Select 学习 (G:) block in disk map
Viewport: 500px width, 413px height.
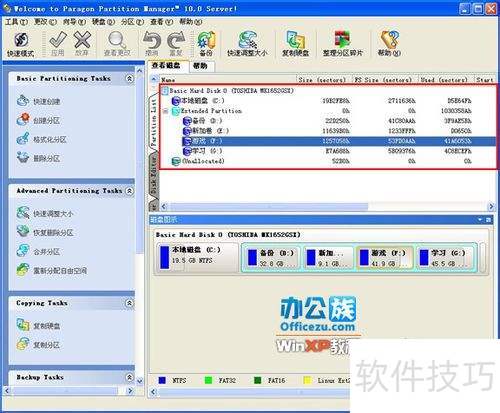click(x=446, y=257)
